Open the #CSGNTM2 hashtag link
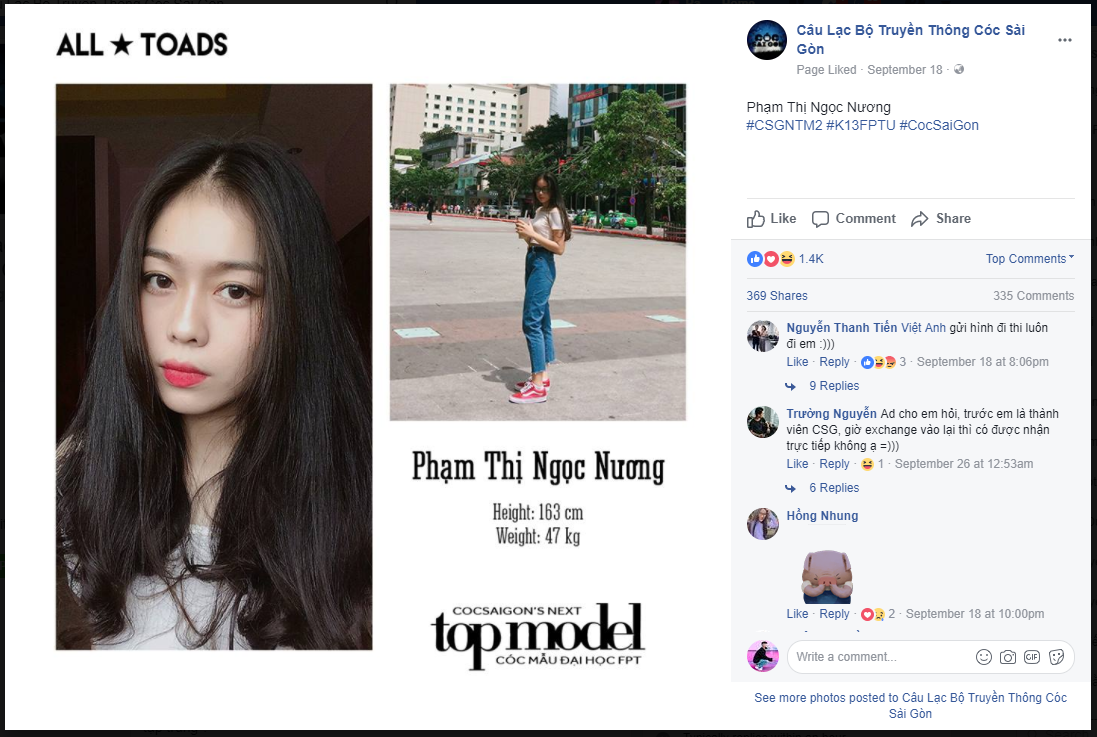This screenshot has width=1097, height=737. coord(784,125)
